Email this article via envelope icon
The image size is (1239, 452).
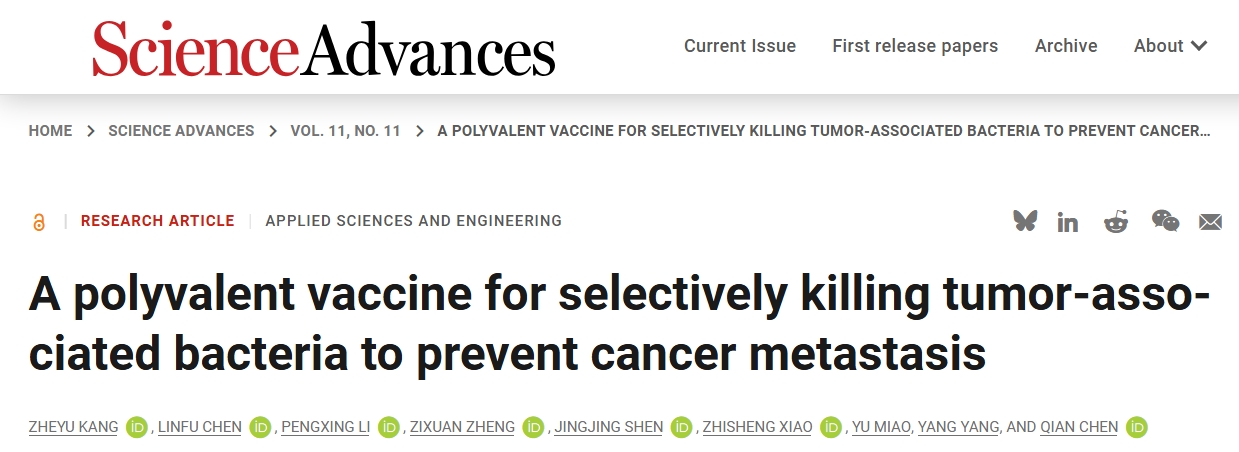[1211, 222]
